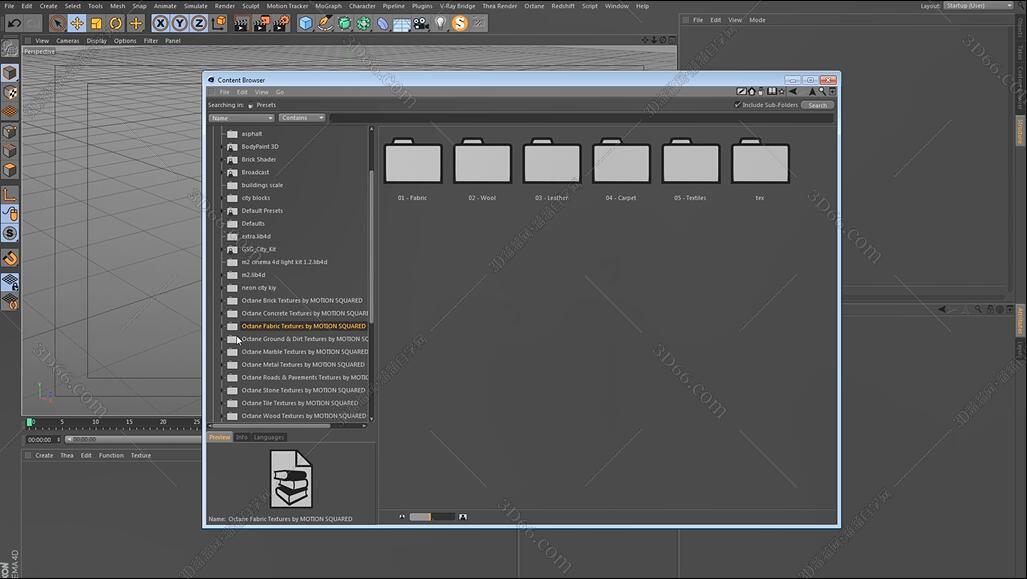Add a Camera object
The width and height of the screenshot is (1027, 579).
click(421, 24)
